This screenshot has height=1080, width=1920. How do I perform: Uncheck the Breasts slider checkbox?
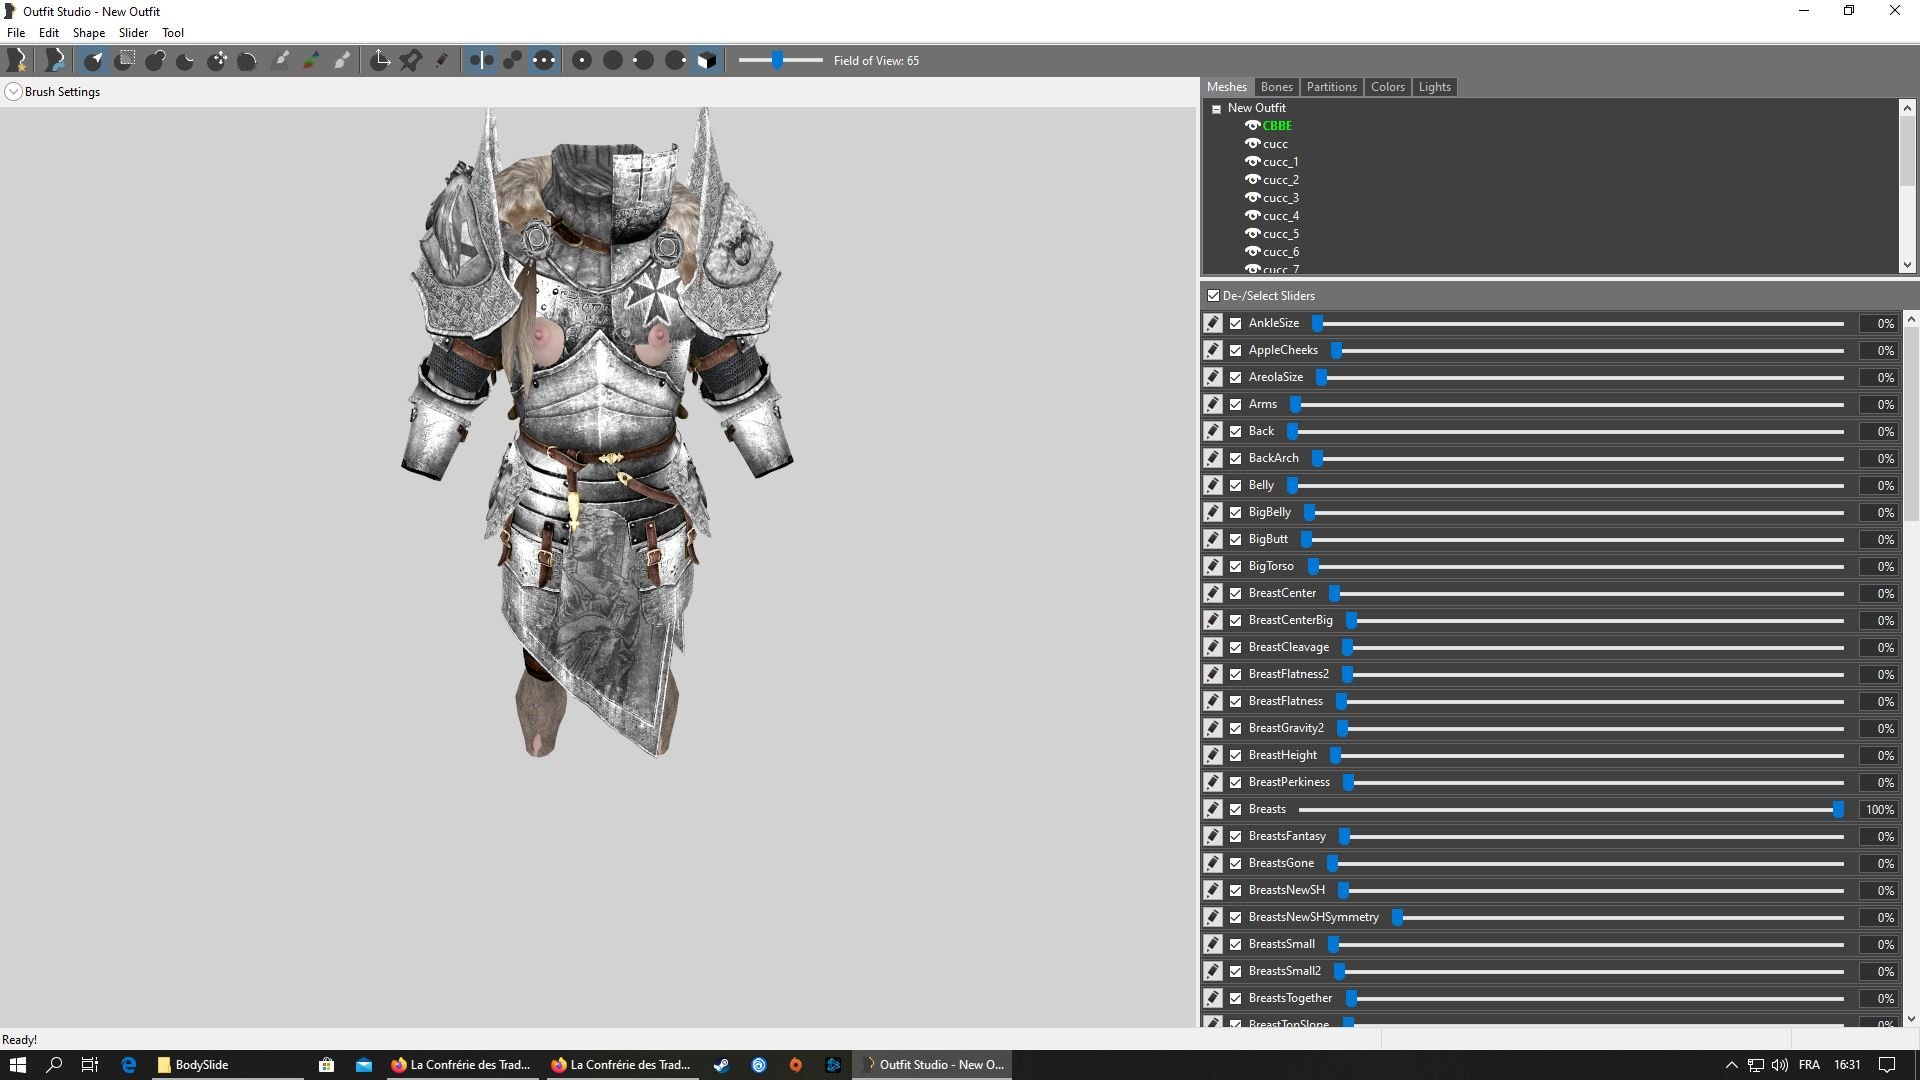click(1236, 809)
